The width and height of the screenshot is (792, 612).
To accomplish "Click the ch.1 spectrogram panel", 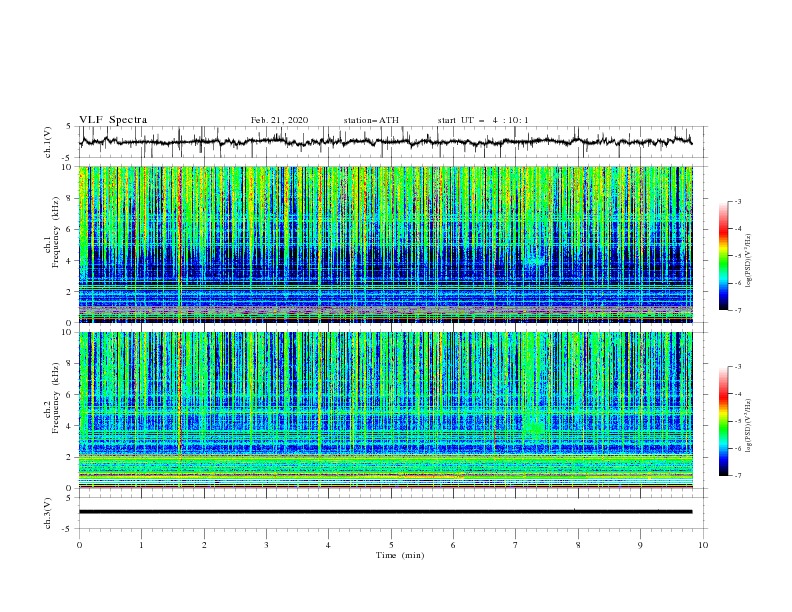I will (x=385, y=244).
